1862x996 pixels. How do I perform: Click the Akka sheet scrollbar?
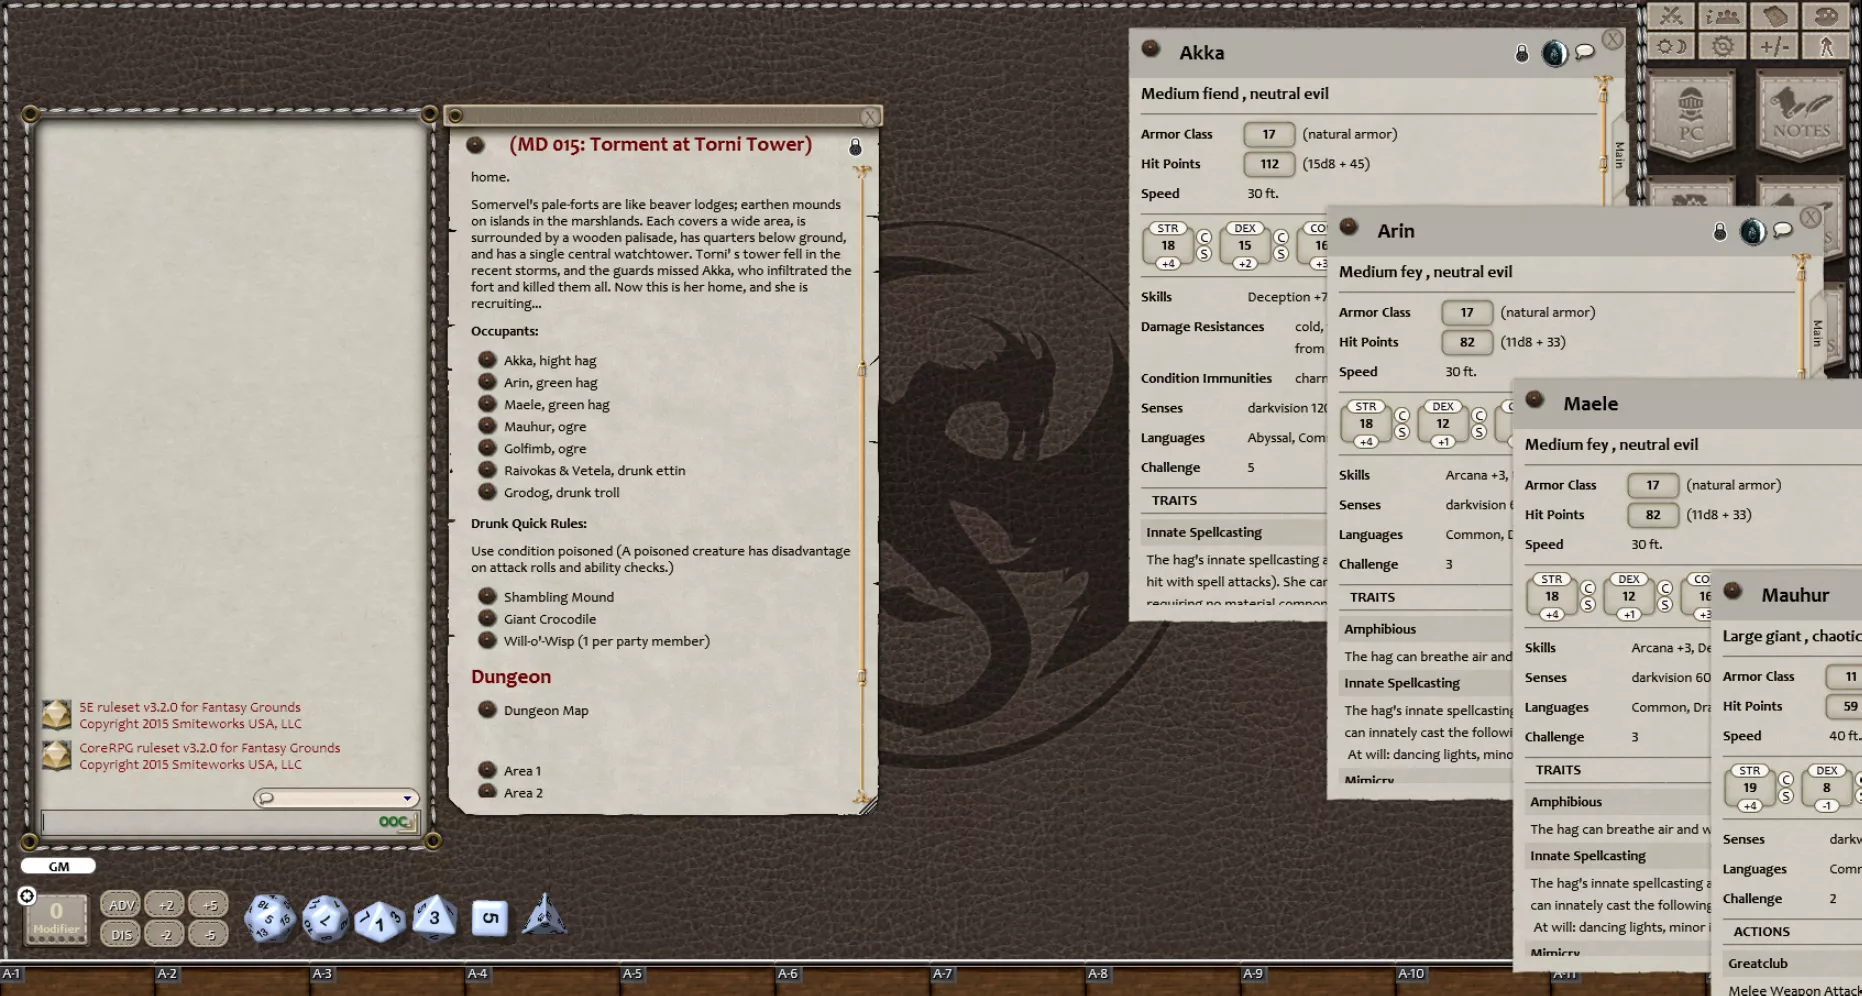tap(1603, 140)
